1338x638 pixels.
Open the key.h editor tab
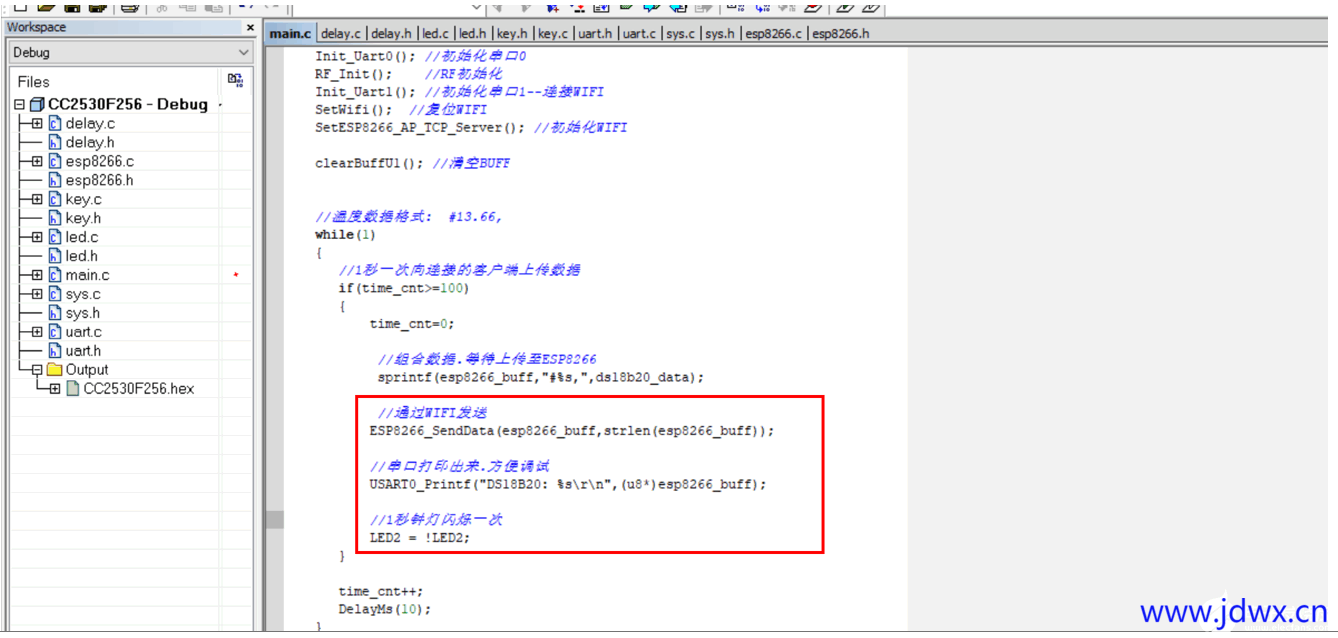tap(514, 34)
